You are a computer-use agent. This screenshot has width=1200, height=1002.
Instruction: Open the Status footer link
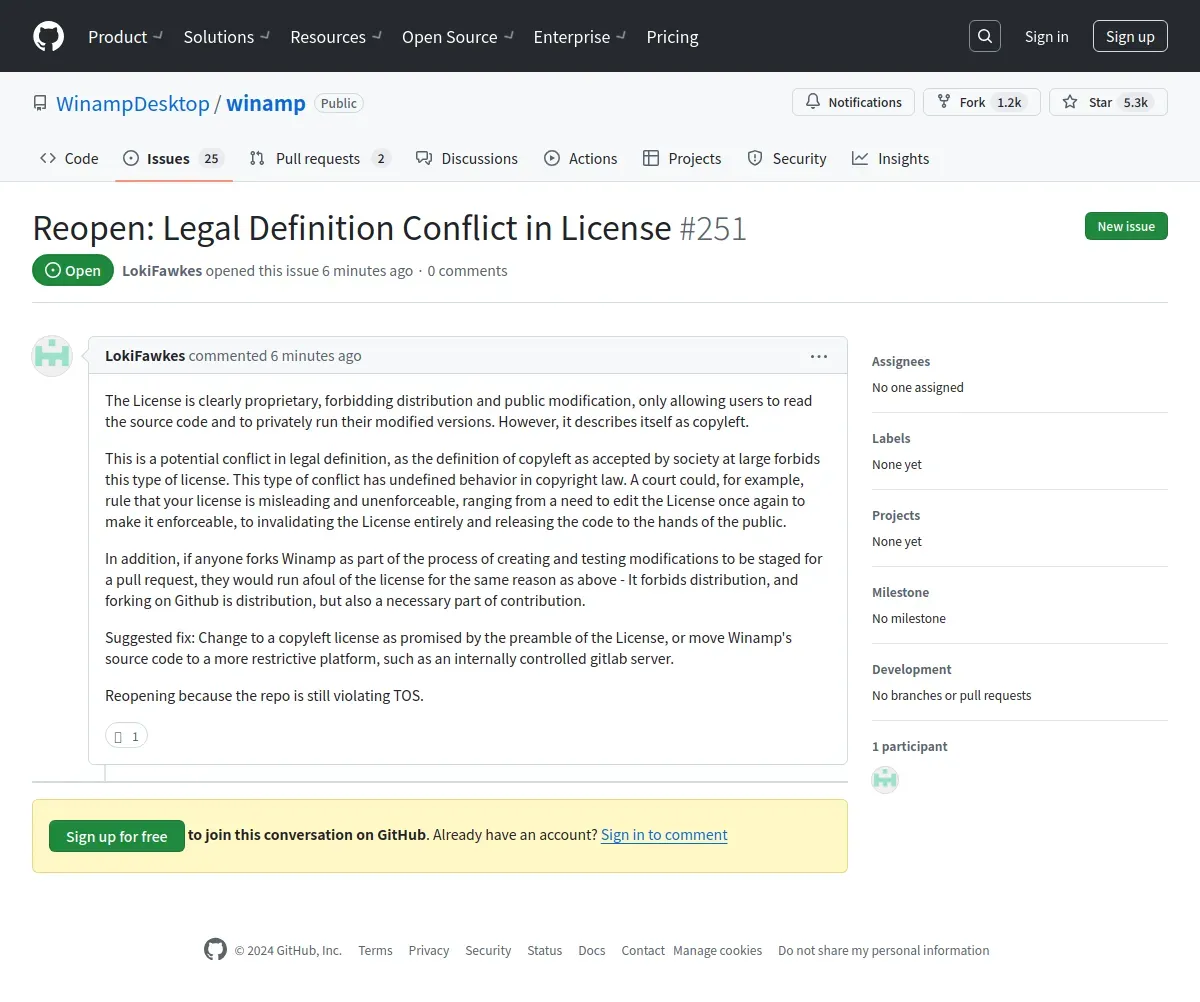(545, 951)
